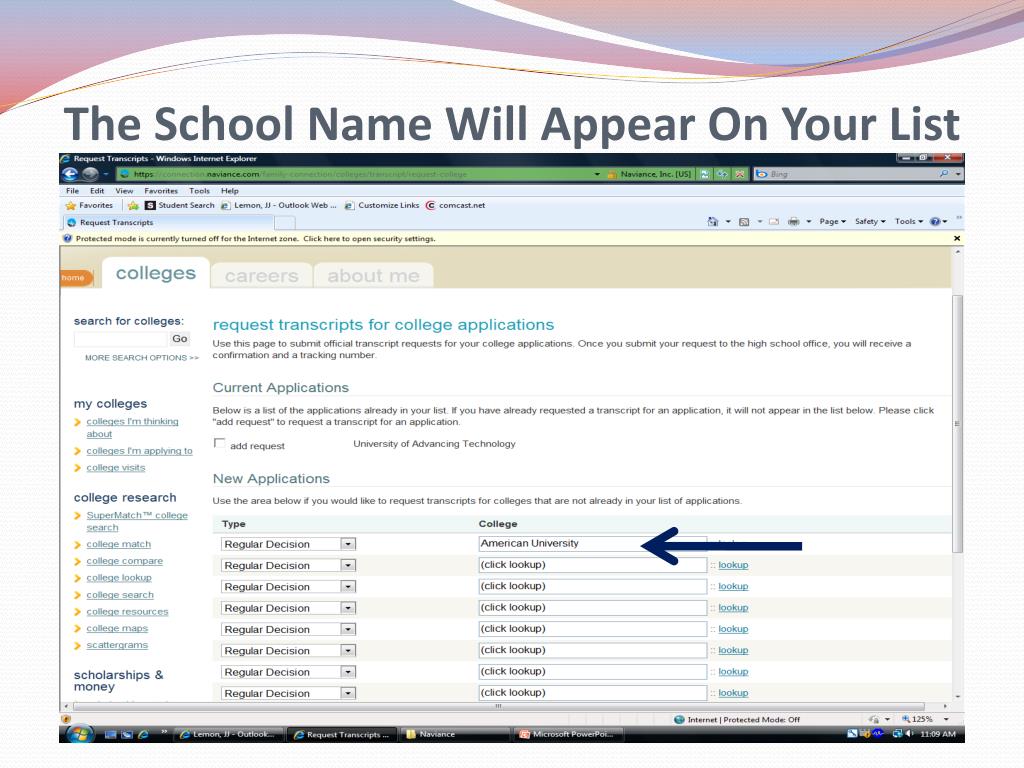Open the View menu
The image size is (1024, 768).
[x=124, y=191]
